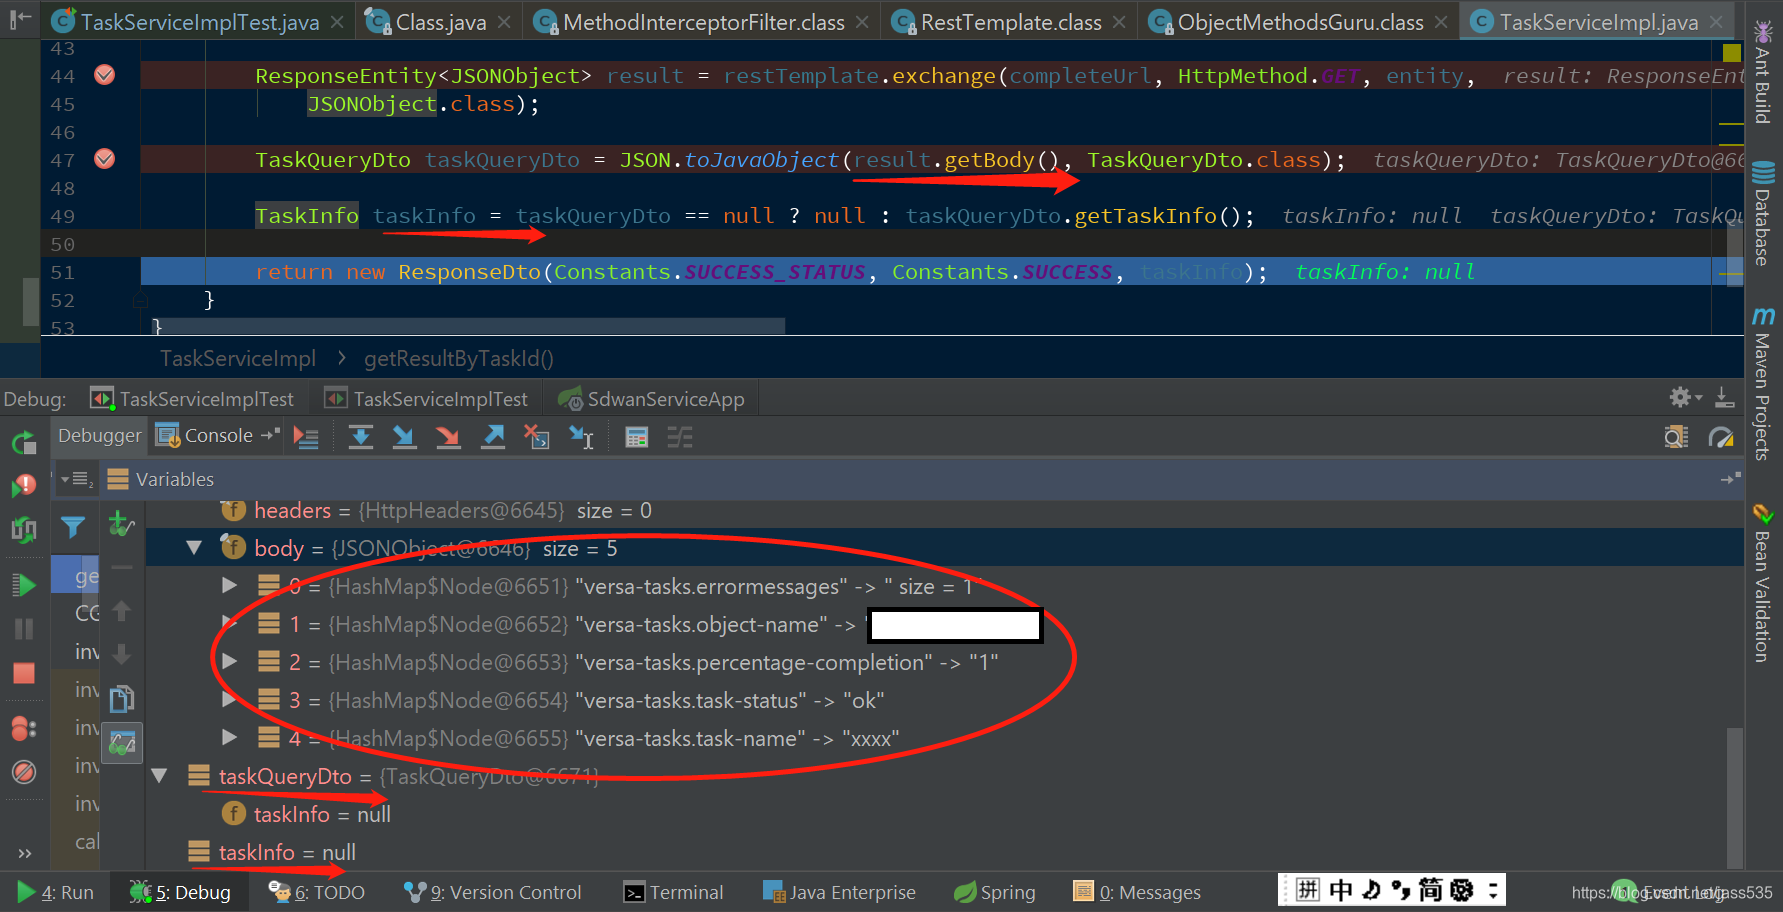This screenshot has width=1783, height=912.
Task: Toggle the breakpoint on line 44
Action: point(104,74)
